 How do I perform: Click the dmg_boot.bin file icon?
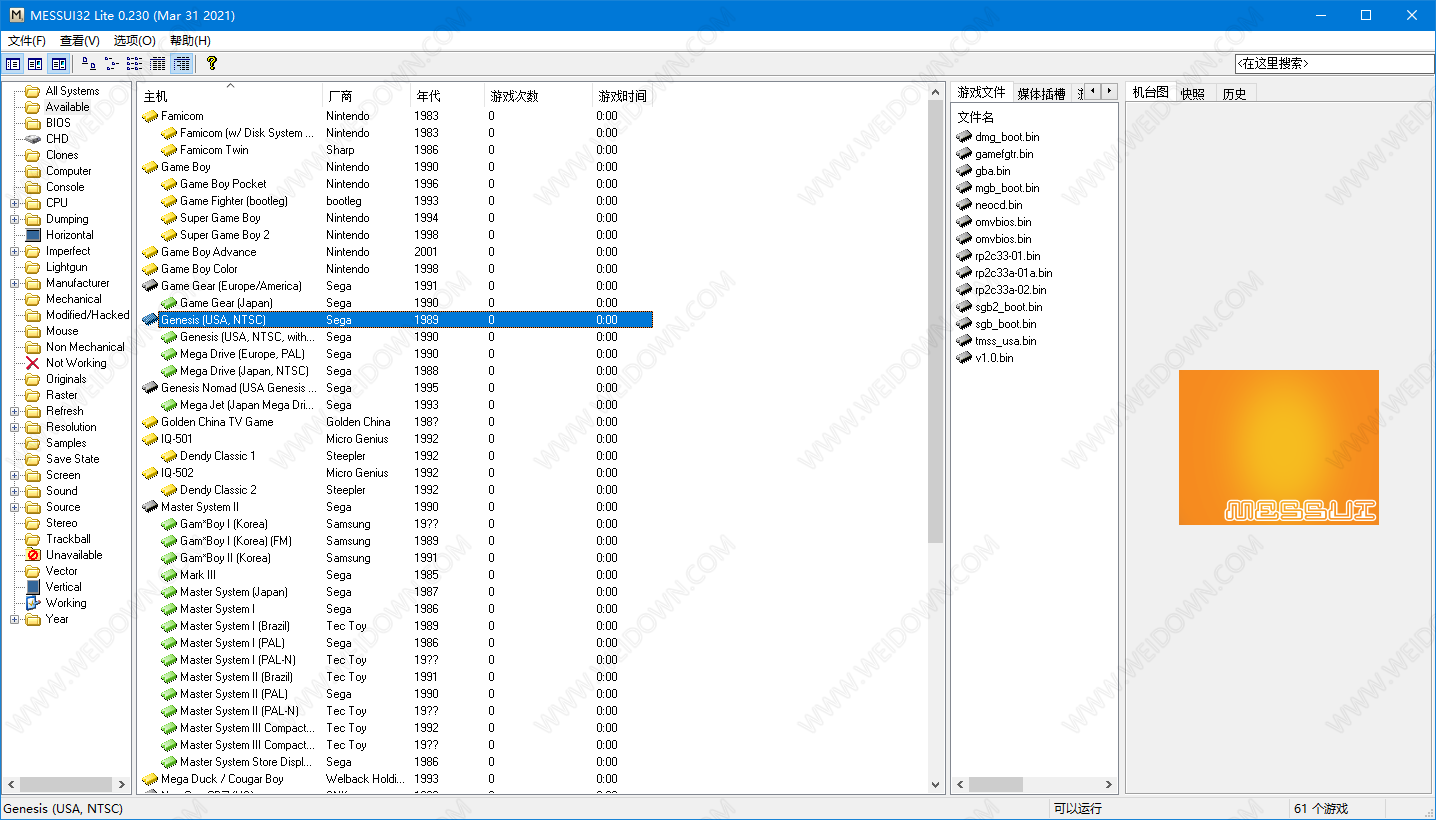(964, 137)
